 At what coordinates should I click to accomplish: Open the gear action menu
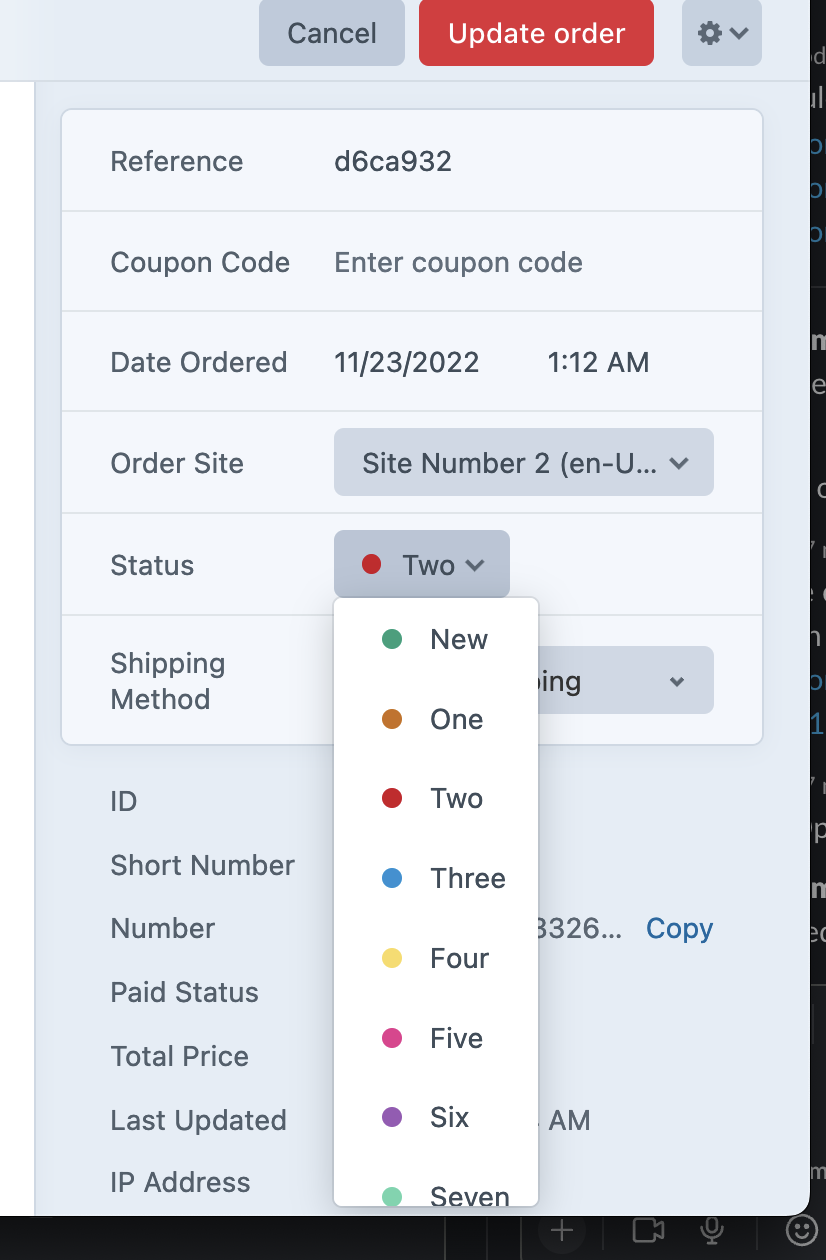click(x=721, y=33)
